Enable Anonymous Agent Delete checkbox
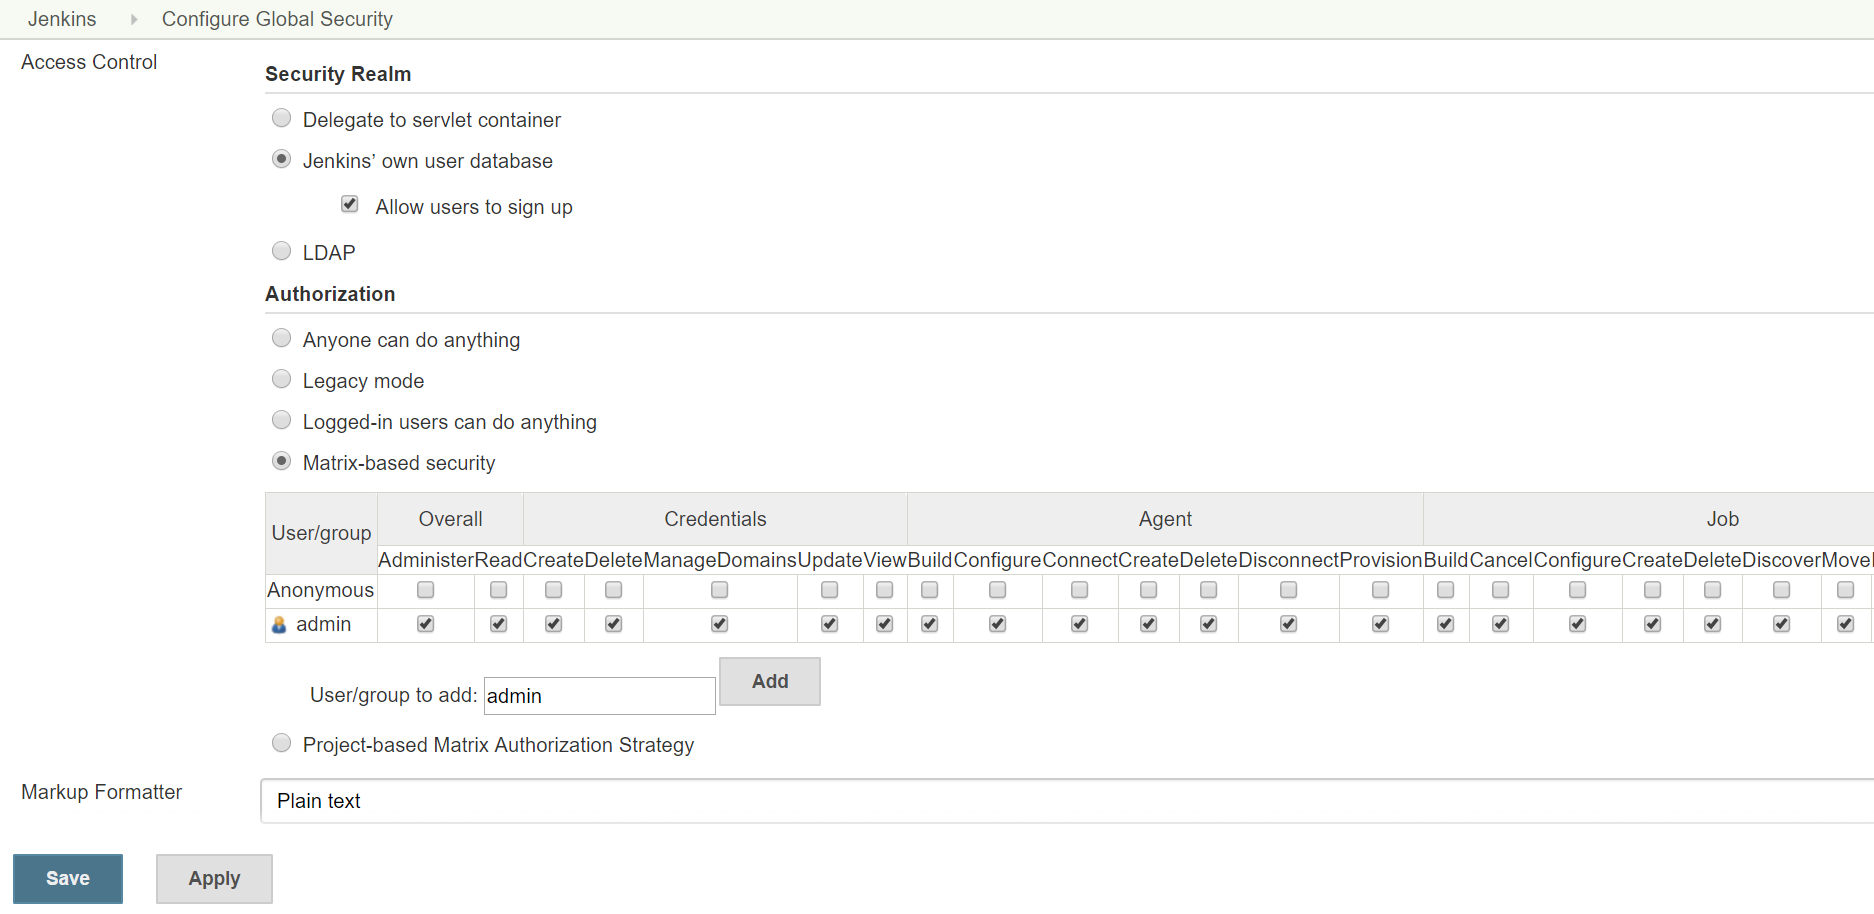The image size is (1874, 914). coord(1209,590)
